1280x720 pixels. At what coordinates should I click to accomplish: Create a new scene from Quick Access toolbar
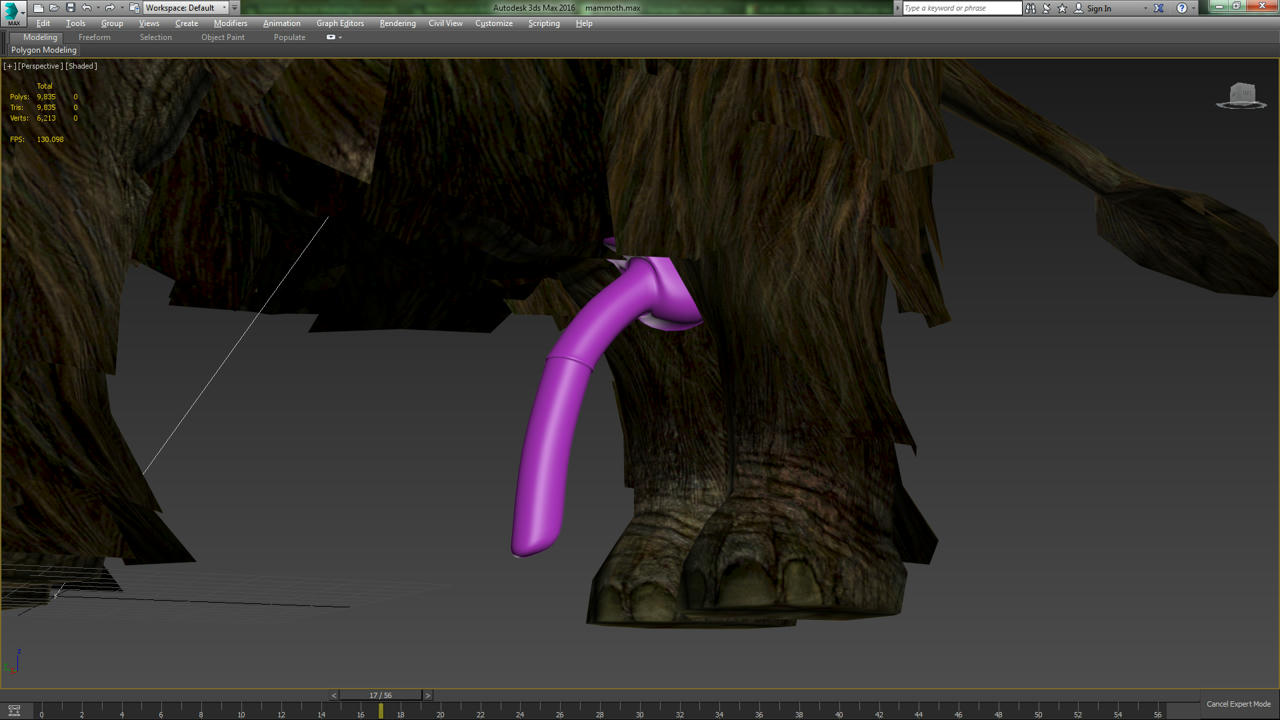pos(38,8)
